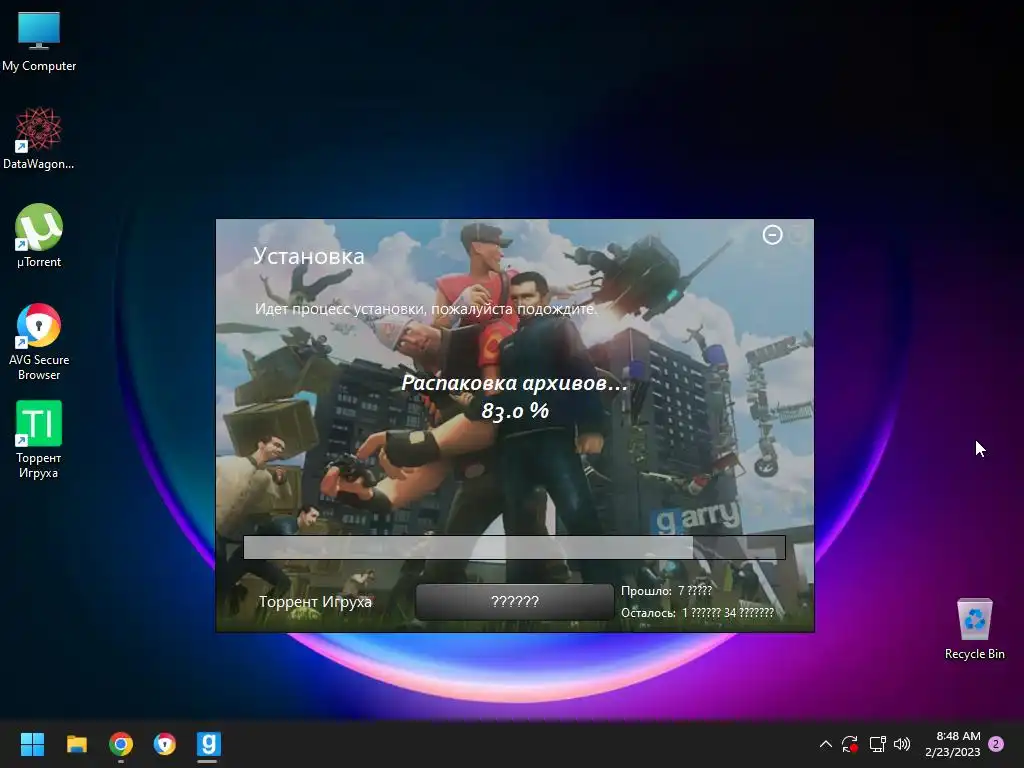Open the volume speaker tray icon
The image size is (1024, 768).
click(x=902, y=744)
